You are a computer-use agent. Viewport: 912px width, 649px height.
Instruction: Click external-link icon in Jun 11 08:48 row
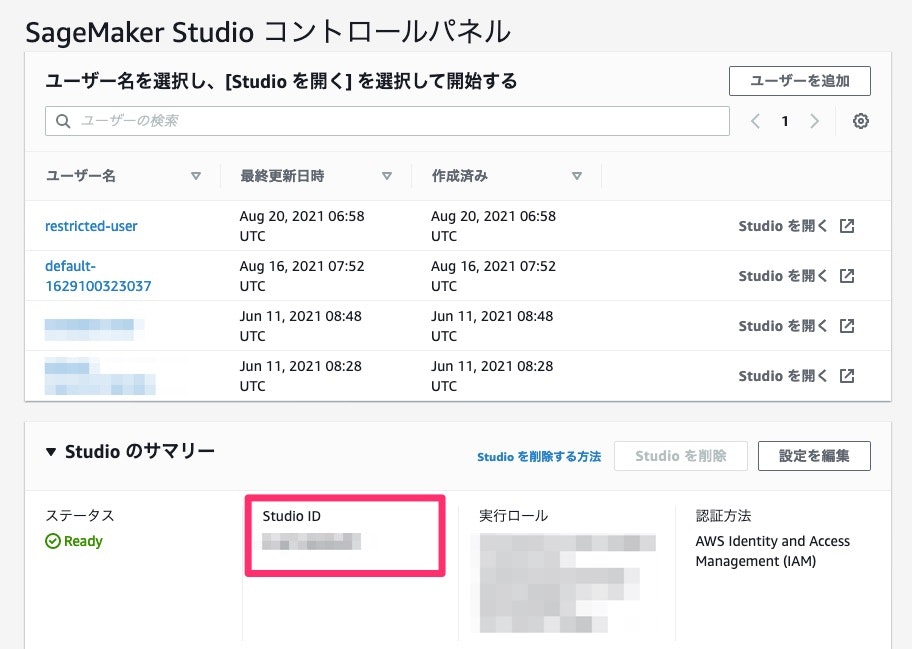[x=847, y=326]
